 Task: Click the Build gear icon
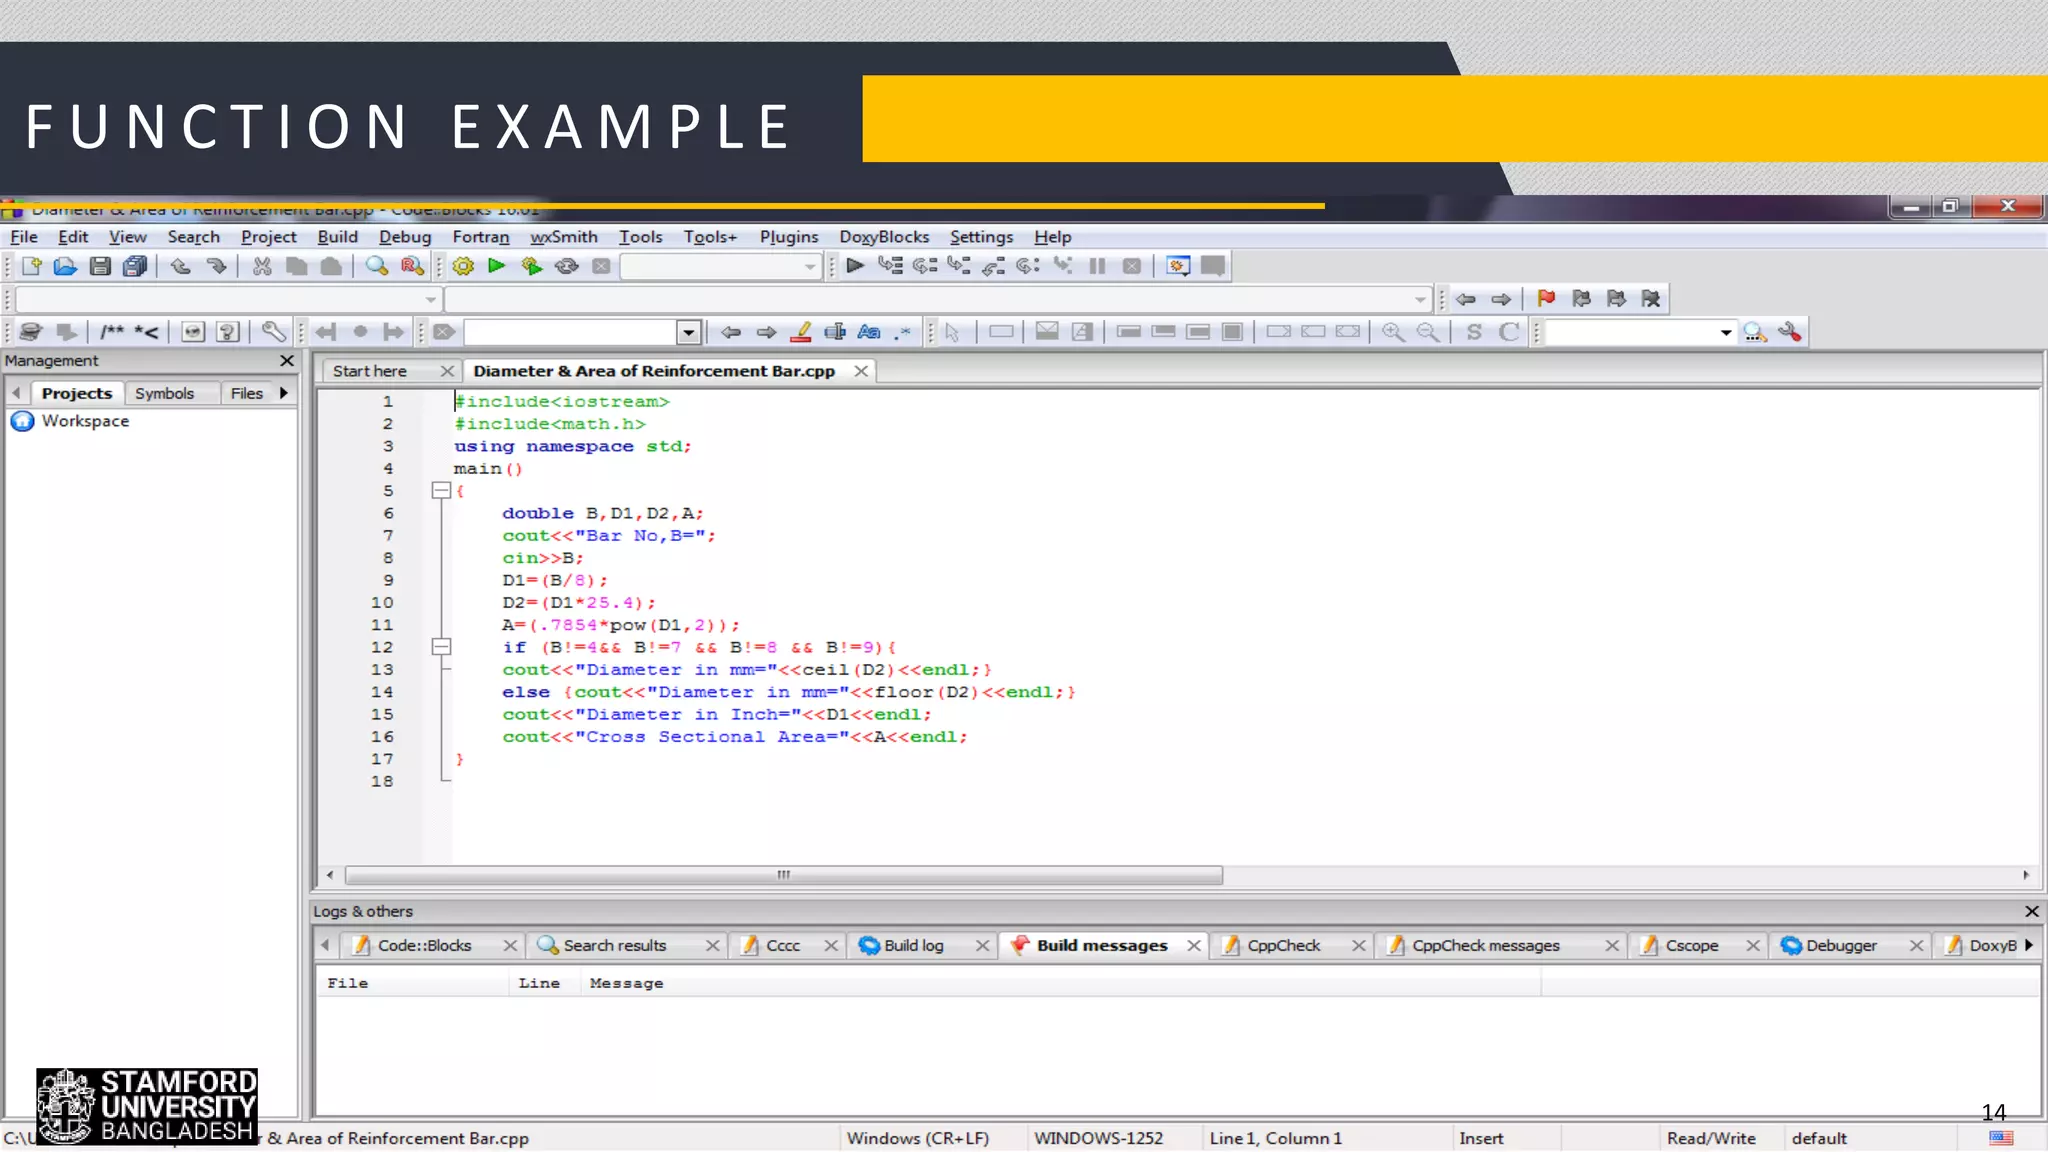coord(463,266)
